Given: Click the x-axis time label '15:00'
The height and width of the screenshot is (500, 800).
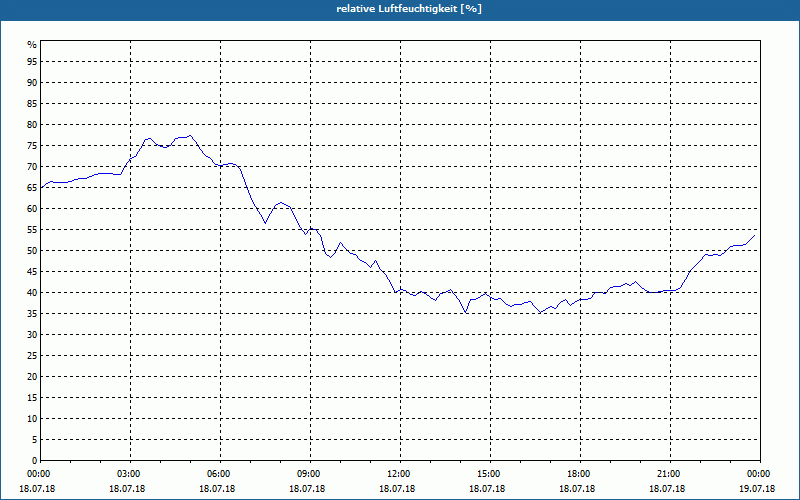Looking at the screenshot, I should 490,474.
